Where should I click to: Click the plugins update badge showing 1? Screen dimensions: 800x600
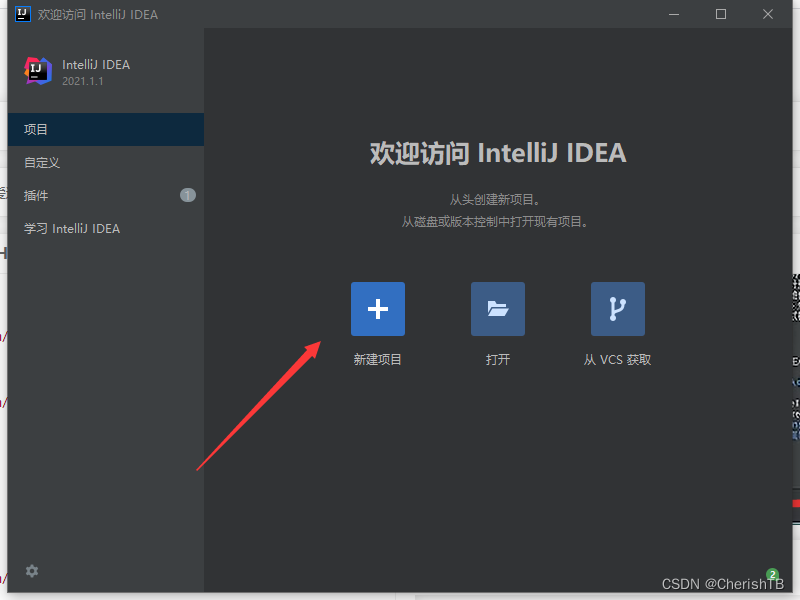point(188,195)
